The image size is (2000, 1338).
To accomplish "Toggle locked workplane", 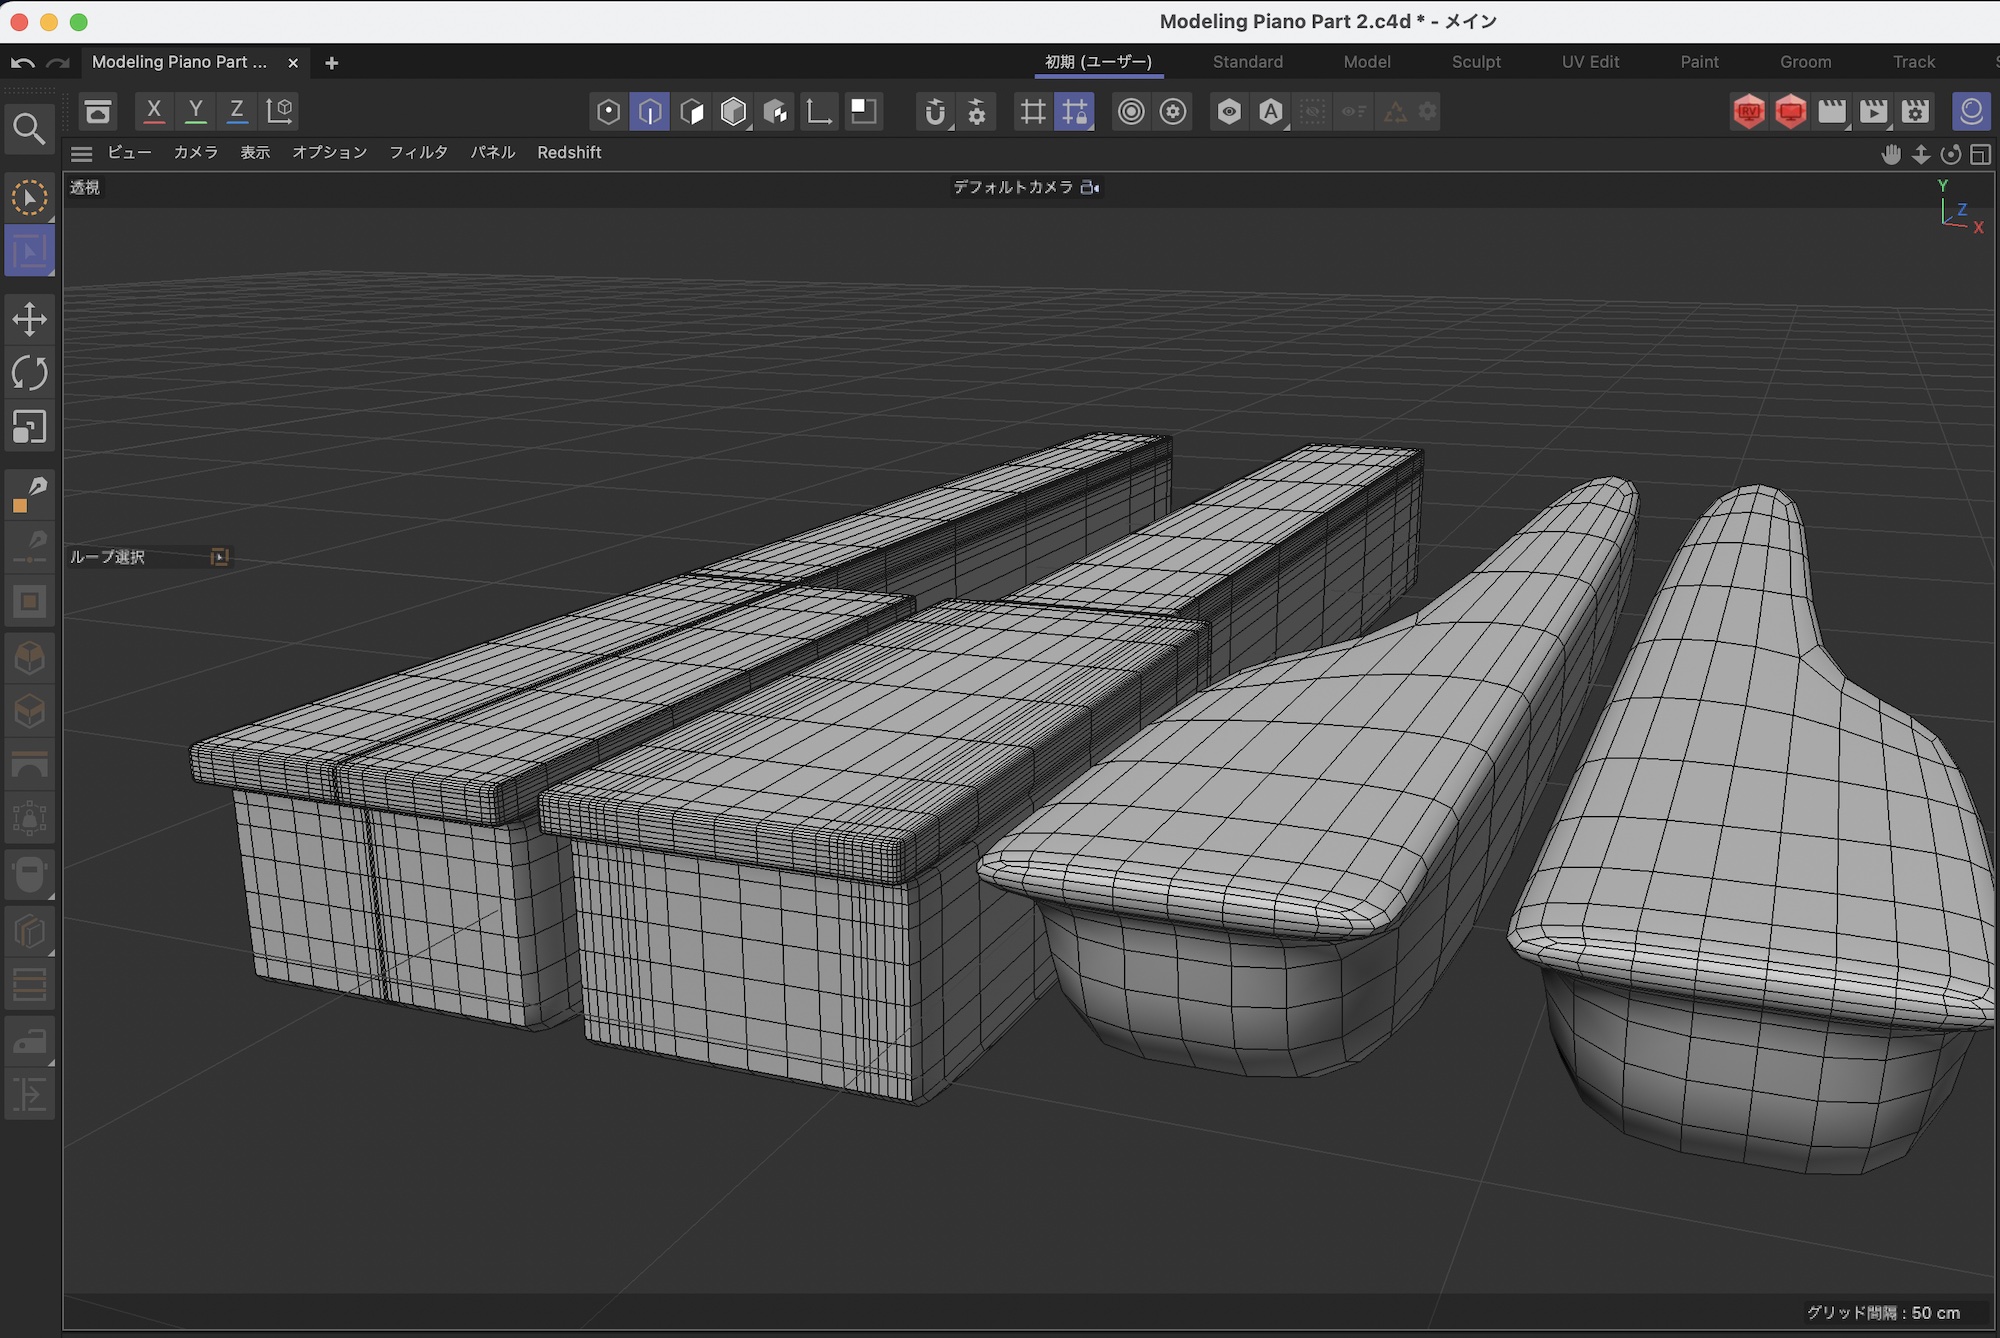I will tap(1075, 112).
